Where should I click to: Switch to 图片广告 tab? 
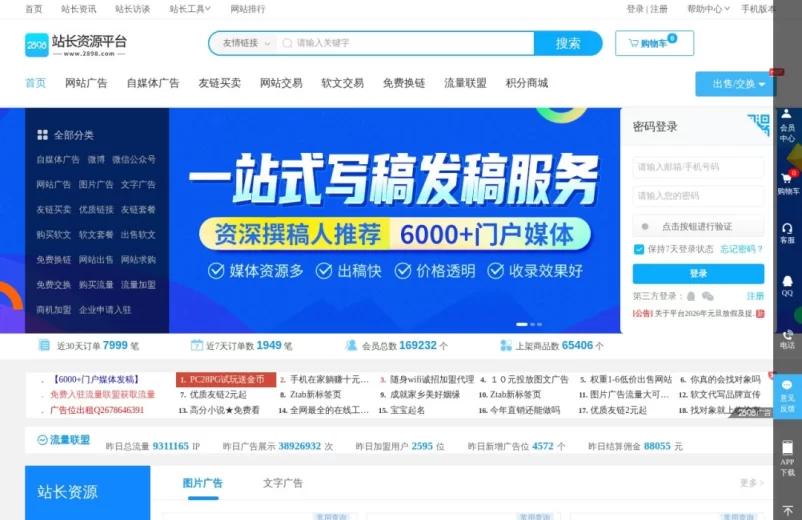tap(203, 483)
